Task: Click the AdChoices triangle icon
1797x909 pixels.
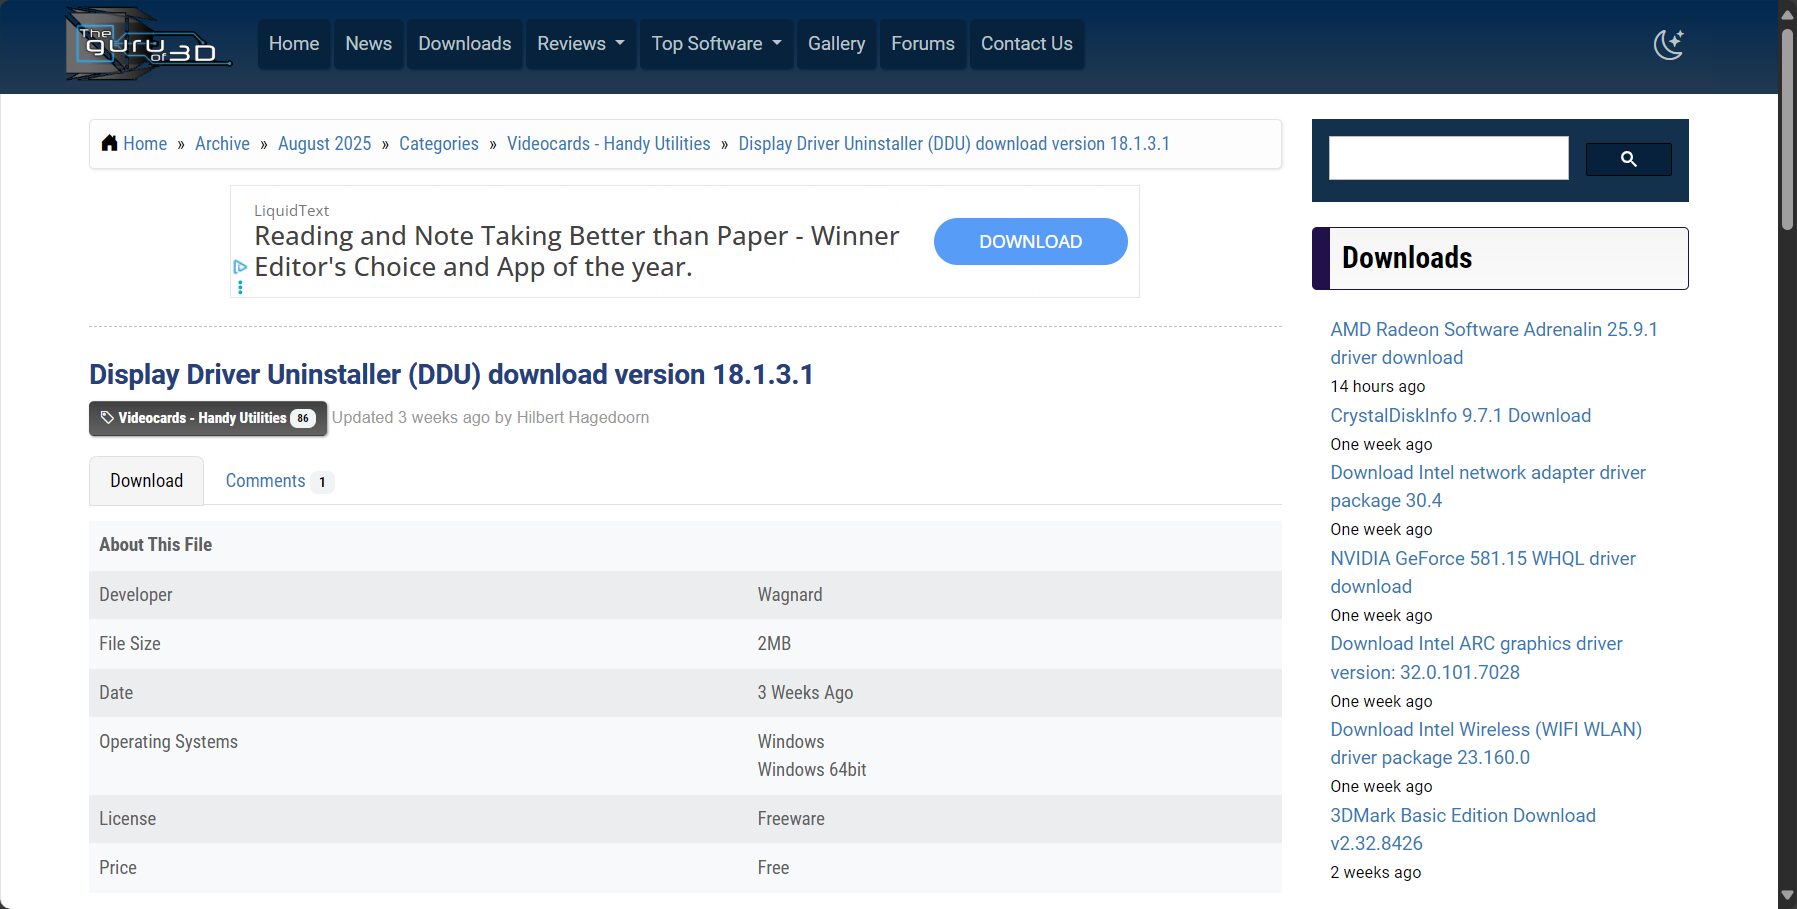Action: coord(240,267)
